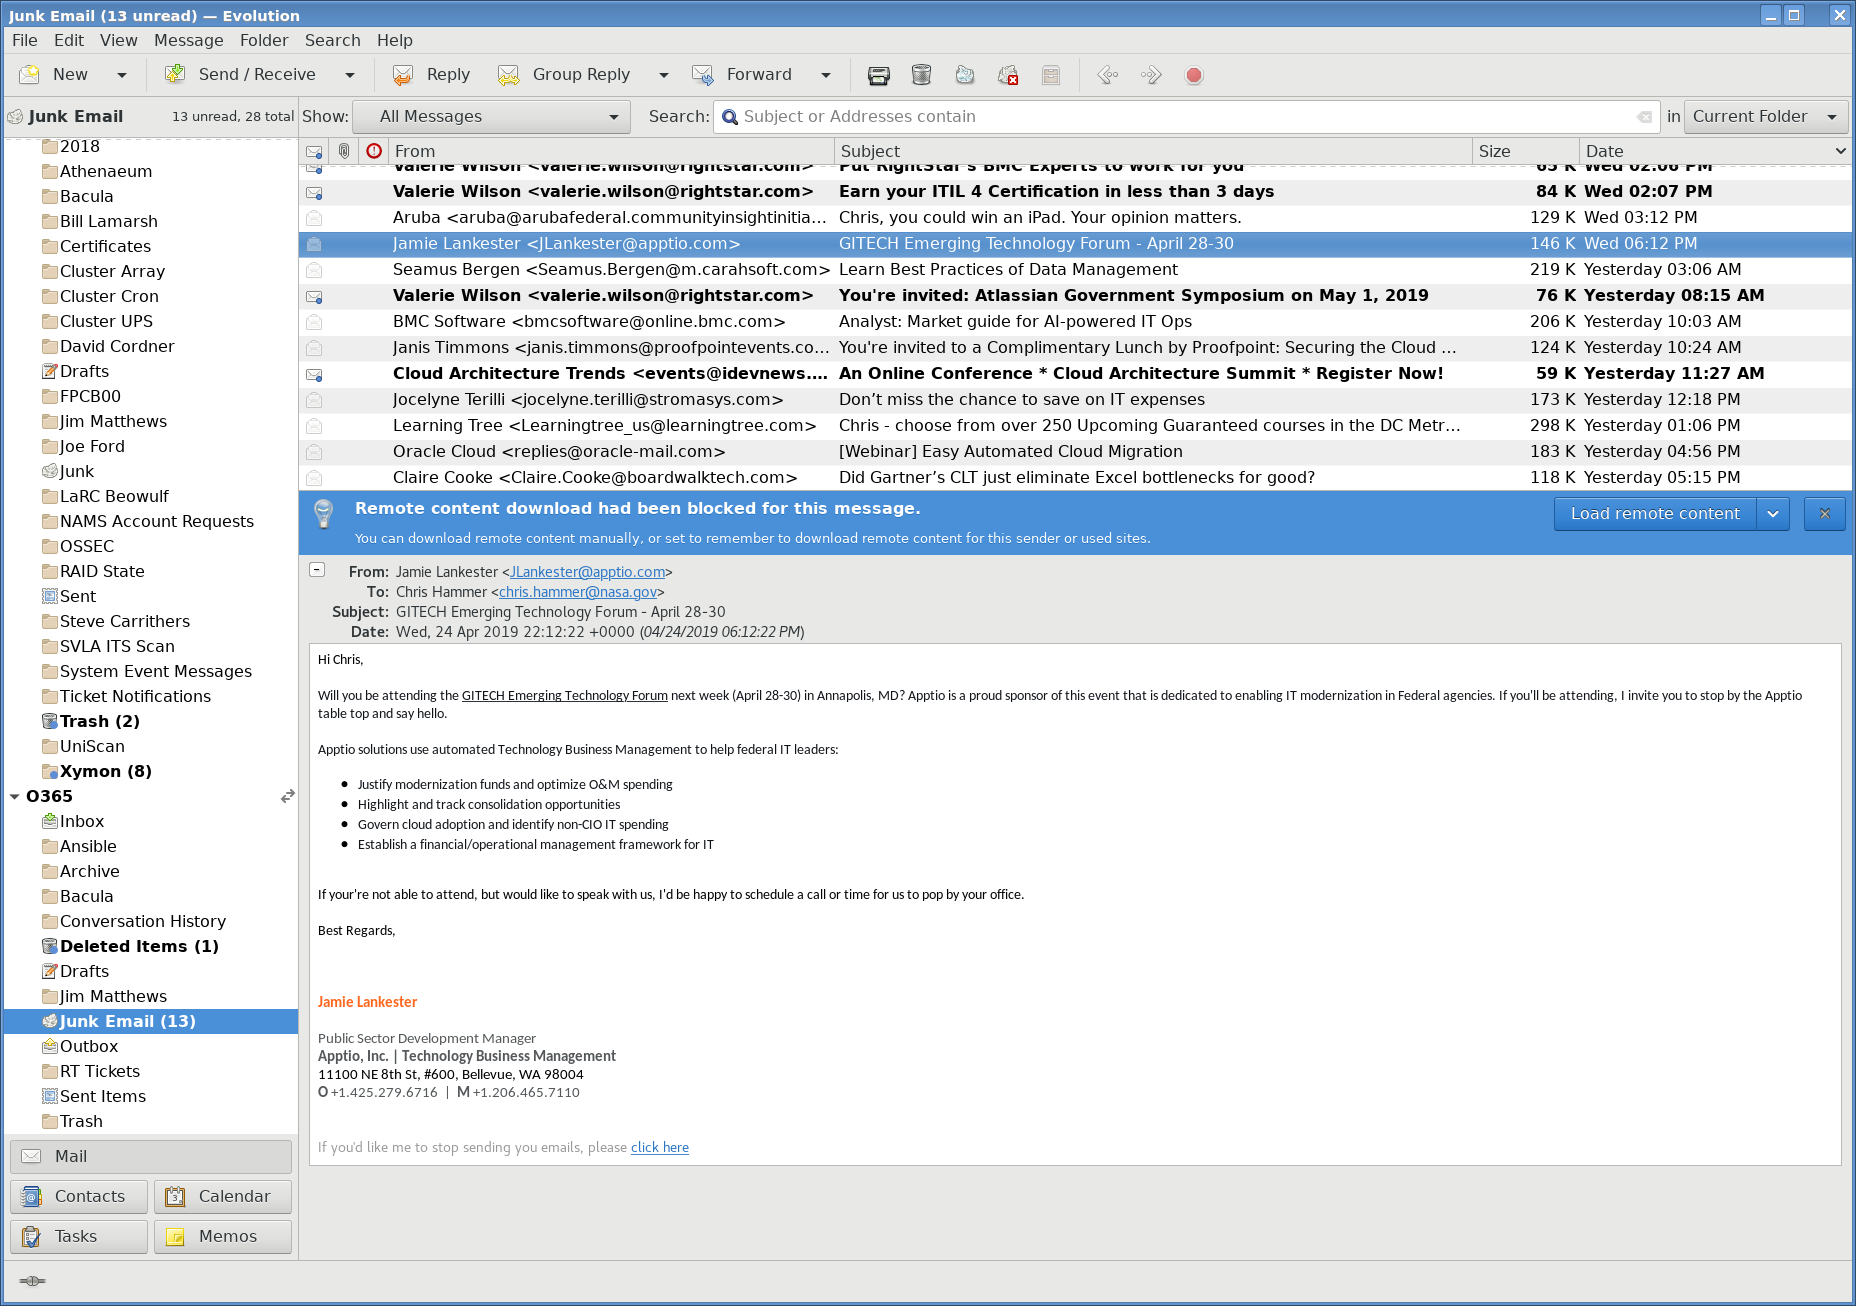Open the New button dropdown arrow
This screenshot has height=1306, width=1856.
click(122, 75)
